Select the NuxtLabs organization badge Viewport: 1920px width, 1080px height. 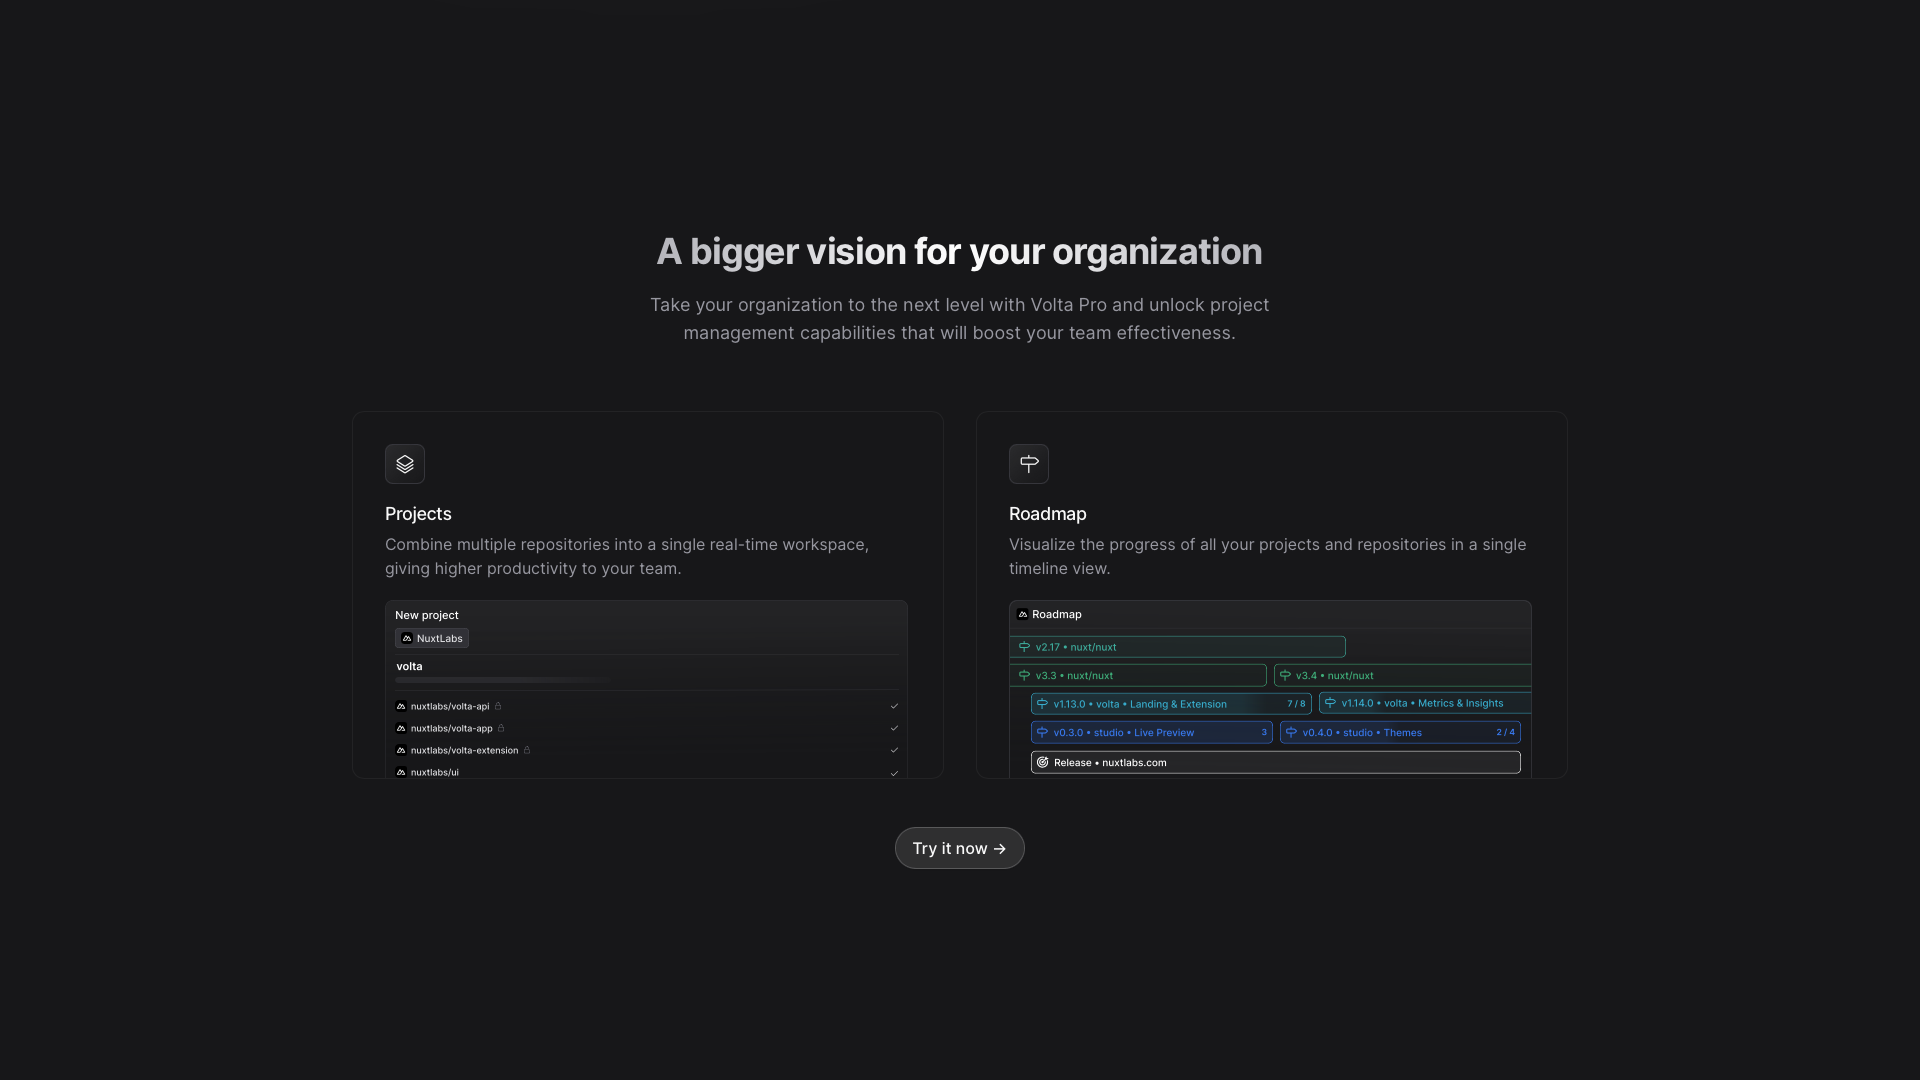tap(432, 638)
